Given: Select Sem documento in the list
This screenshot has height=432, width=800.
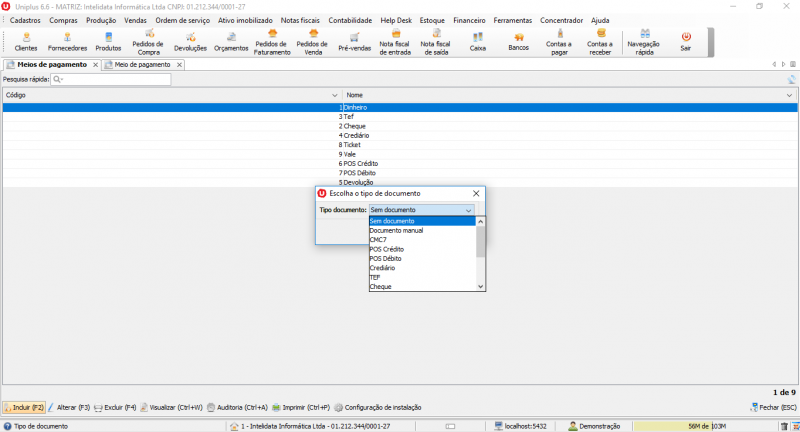Looking at the screenshot, I should click(422, 221).
